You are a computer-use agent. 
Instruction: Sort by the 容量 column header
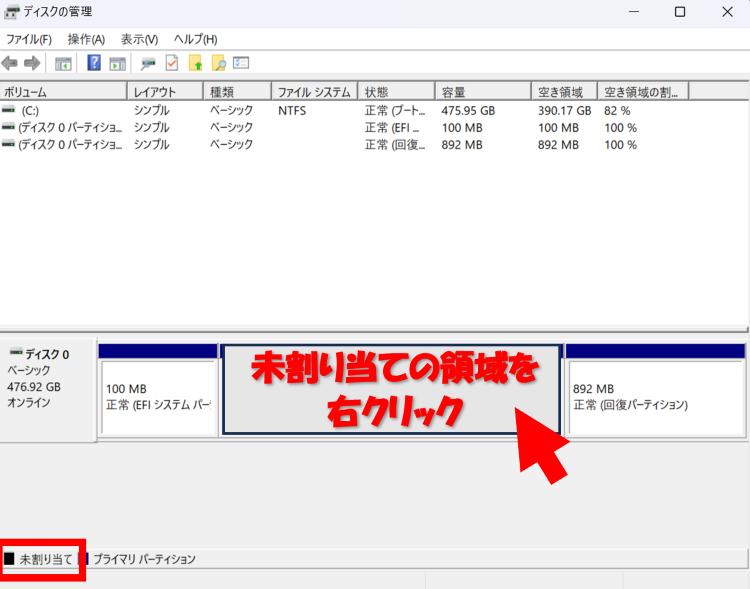[x=483, y=91]
